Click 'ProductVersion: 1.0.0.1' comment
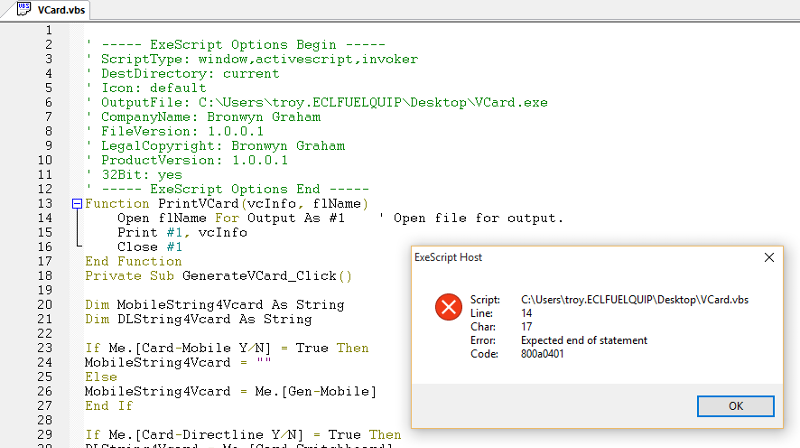Image resolution: width=800 pixels, height=448 pixels. click(187, 160)
